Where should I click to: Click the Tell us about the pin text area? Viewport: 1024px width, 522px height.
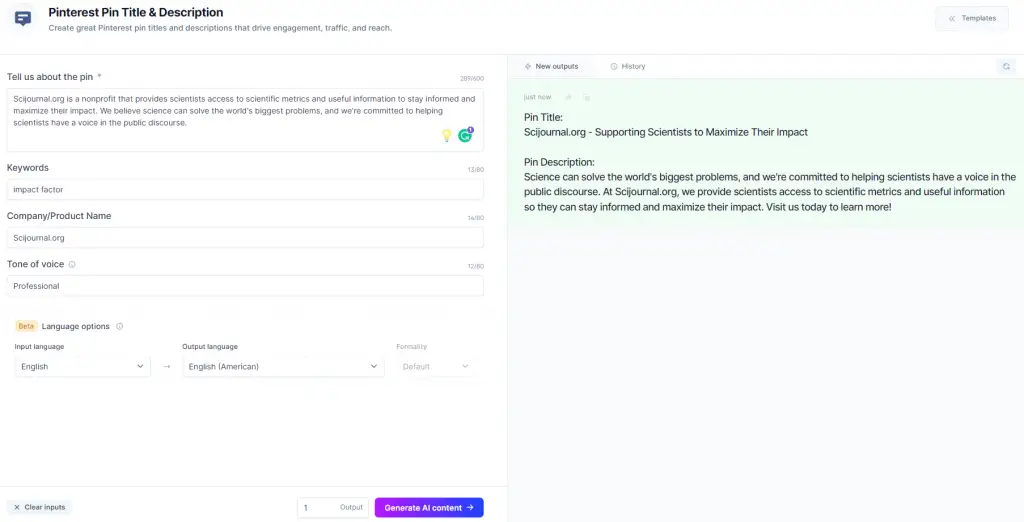point(245,120)
